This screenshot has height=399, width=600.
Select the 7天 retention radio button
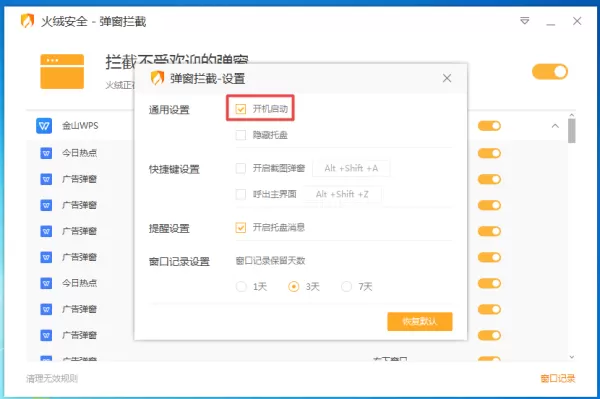(346, 287)
